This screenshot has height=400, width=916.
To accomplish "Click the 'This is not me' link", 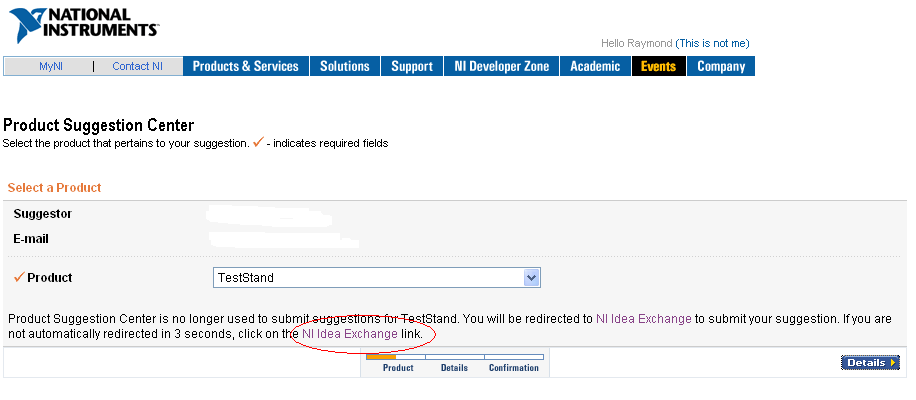I will (x=712, y=43).
